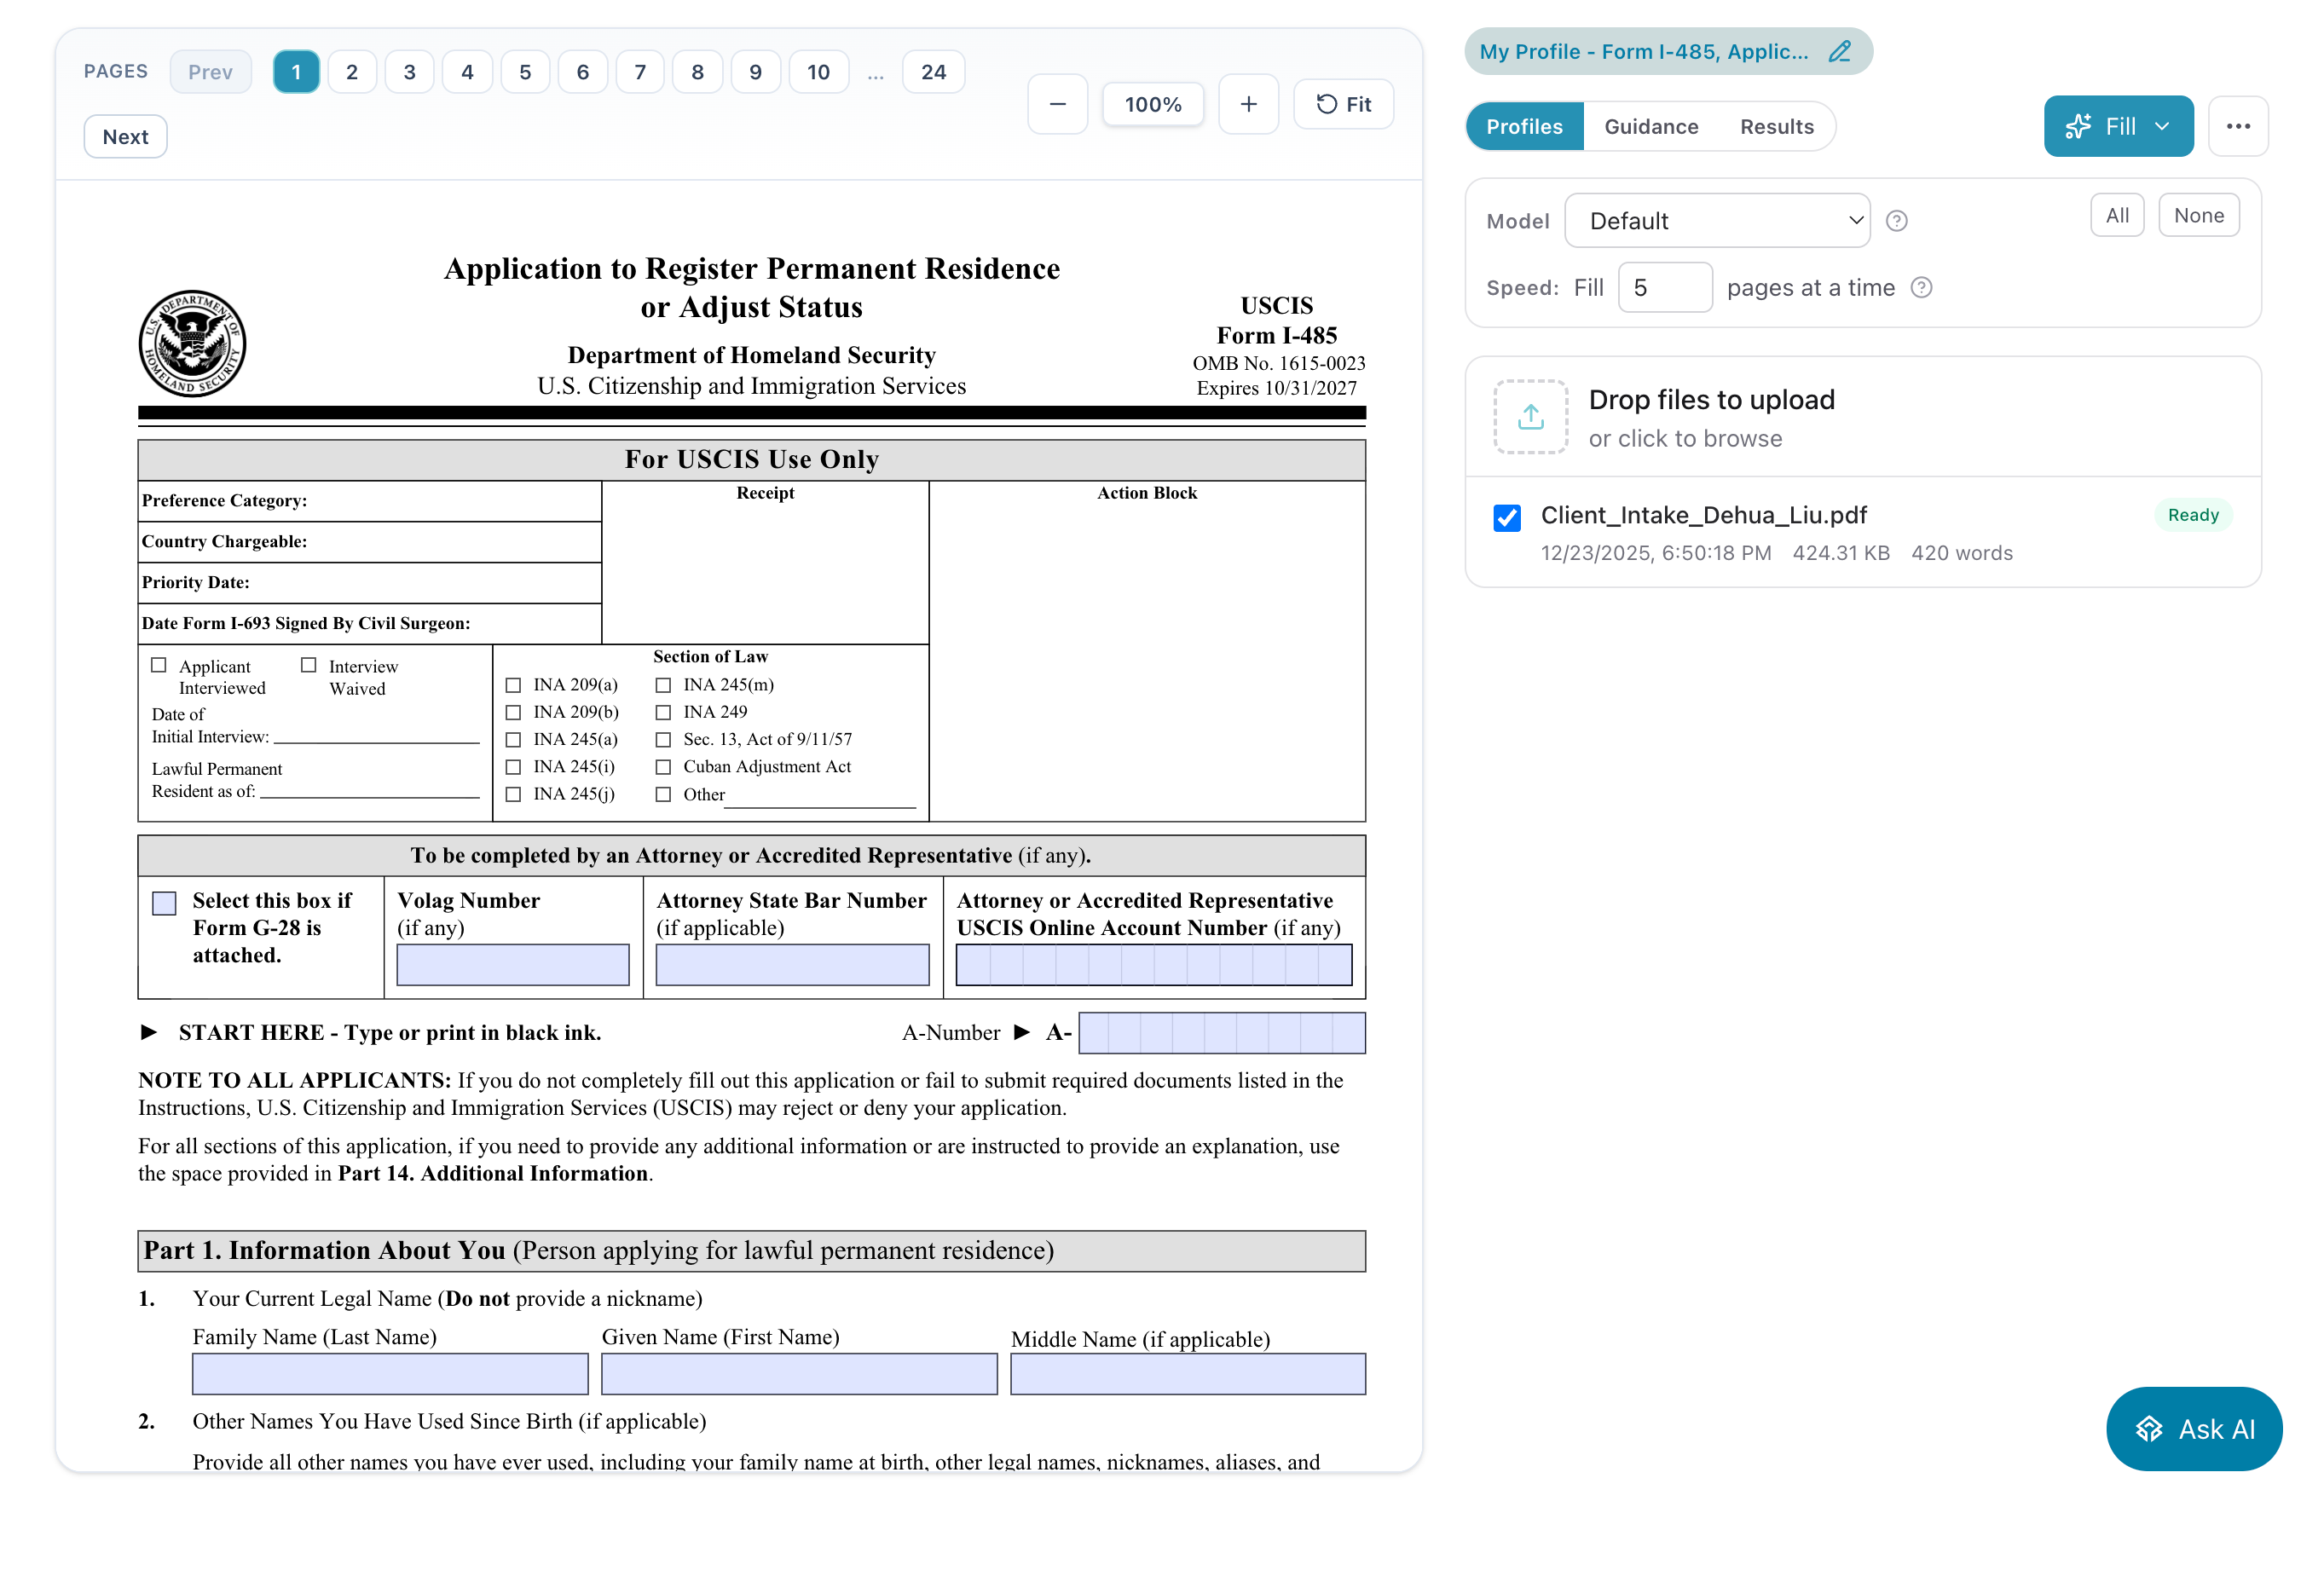Check the Form G-28 attached box

click(x=164, y=903)
